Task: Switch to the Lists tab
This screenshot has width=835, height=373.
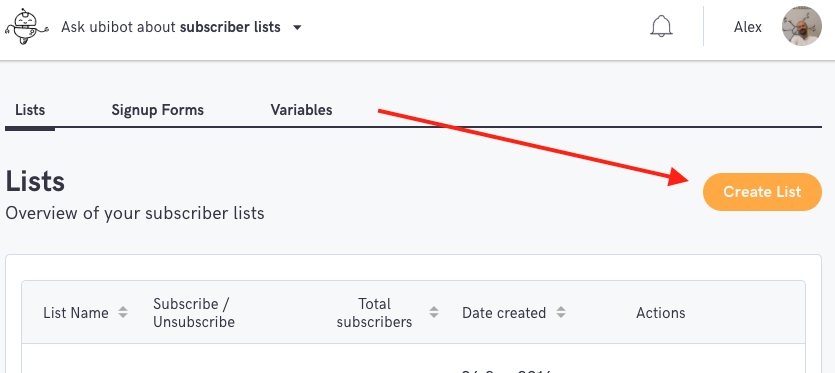Action: (30, 110)
